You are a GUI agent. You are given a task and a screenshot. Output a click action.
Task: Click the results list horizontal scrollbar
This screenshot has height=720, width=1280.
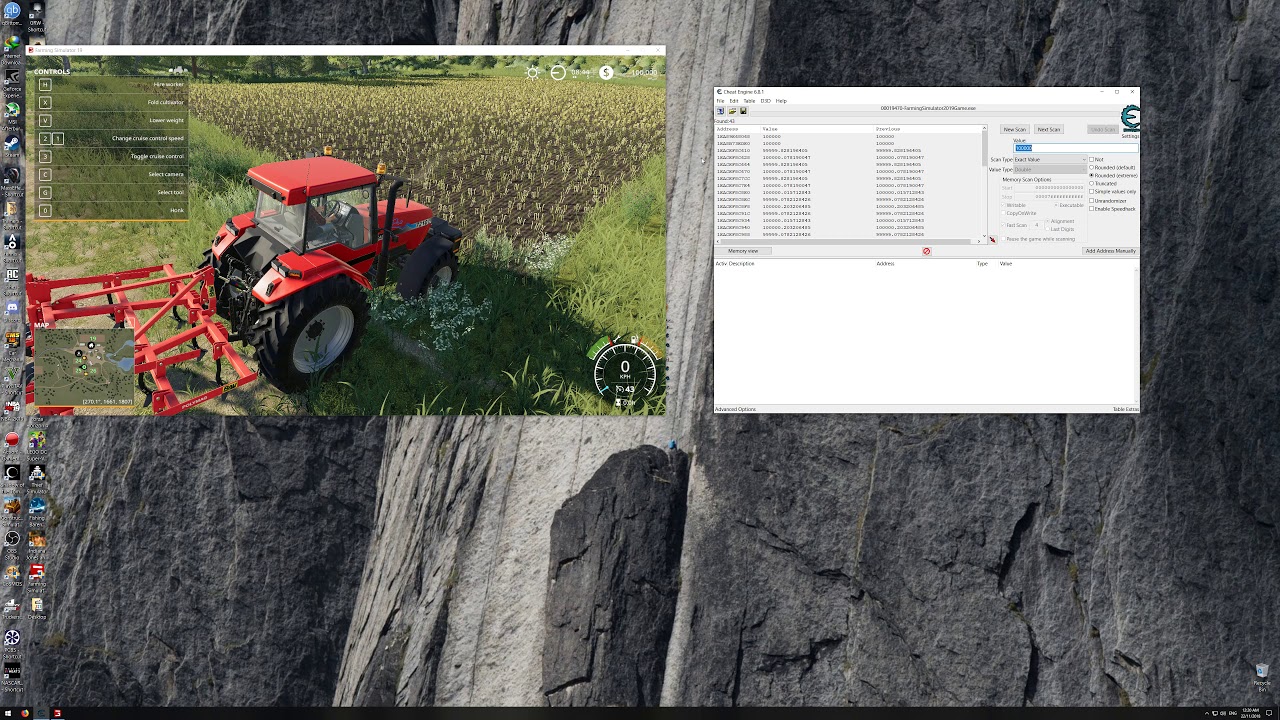(x=850, y=241)
